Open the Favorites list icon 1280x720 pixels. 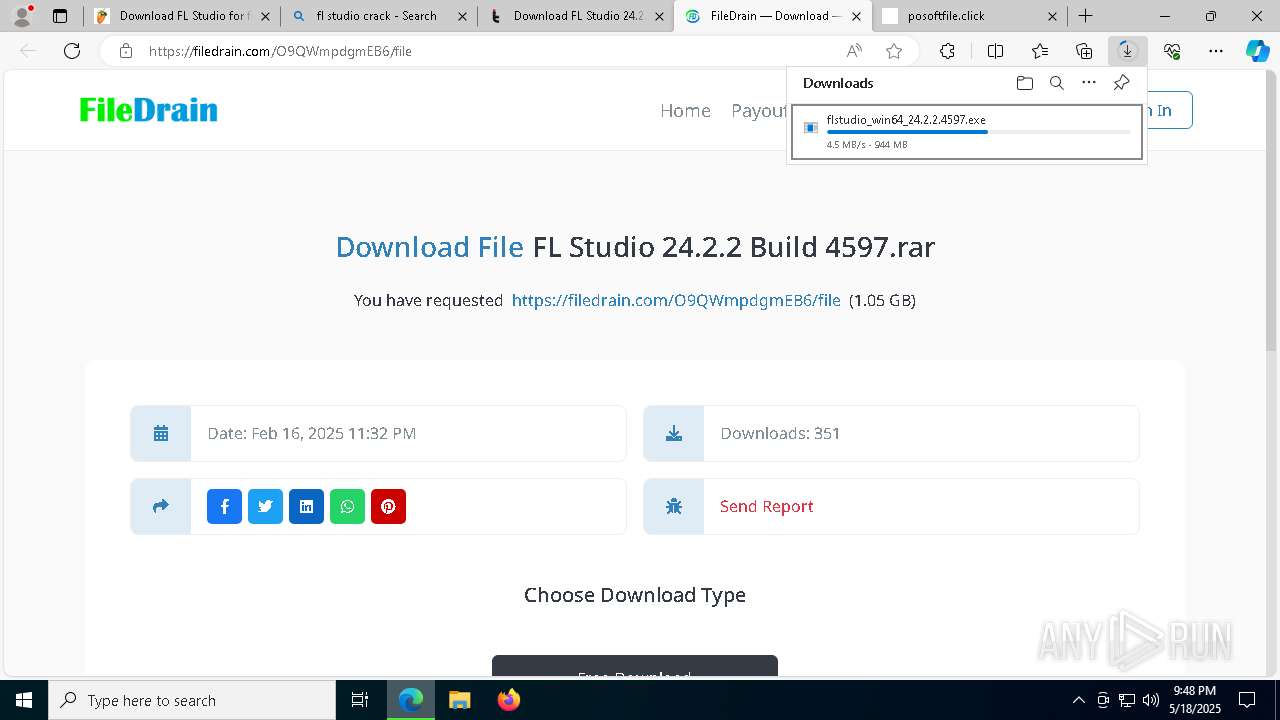(1040, 51)
